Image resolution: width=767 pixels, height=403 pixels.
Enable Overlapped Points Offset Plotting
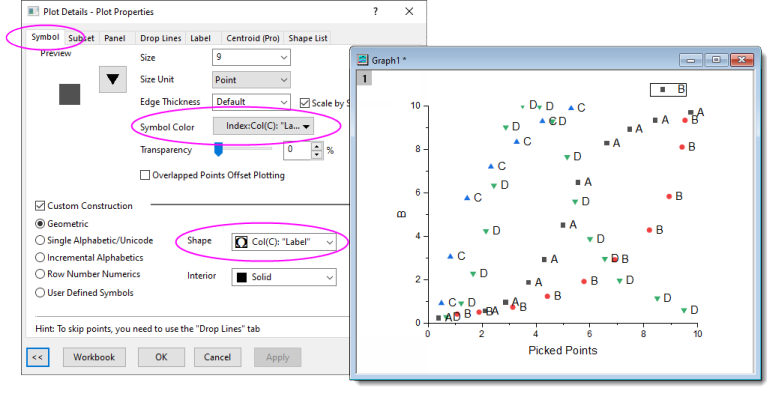click(145, 175)
